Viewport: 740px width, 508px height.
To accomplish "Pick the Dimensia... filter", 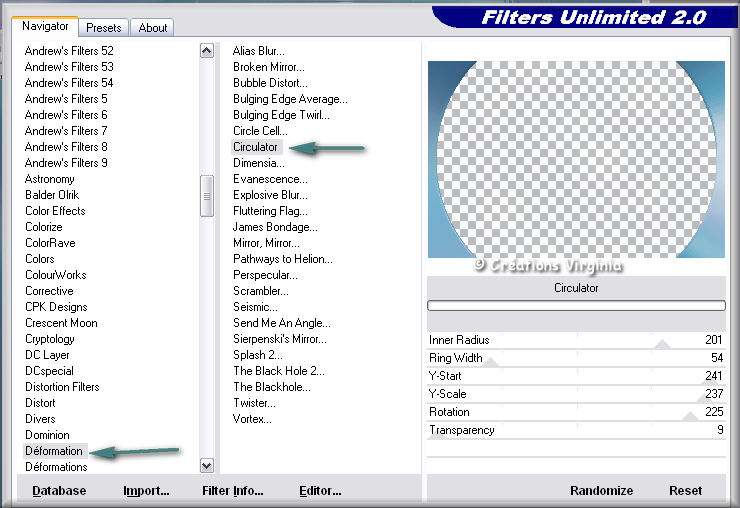I will click(259, 163).
